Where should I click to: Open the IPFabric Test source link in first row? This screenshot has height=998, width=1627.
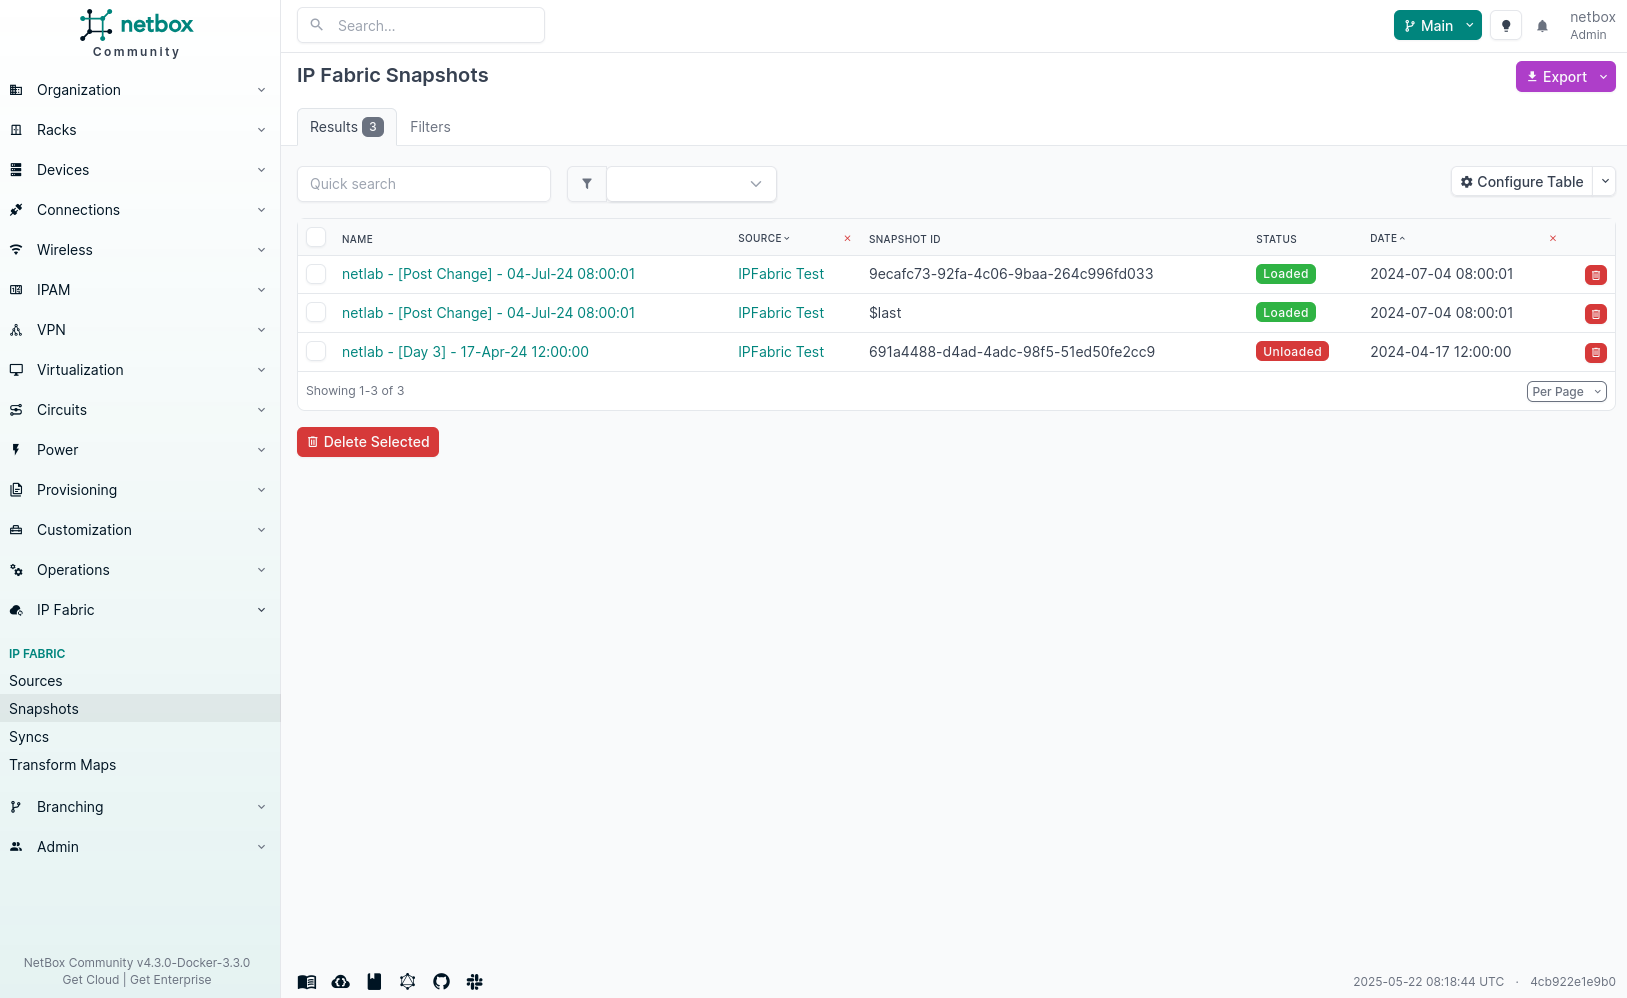pyautogui.click(x=781, y=274)
